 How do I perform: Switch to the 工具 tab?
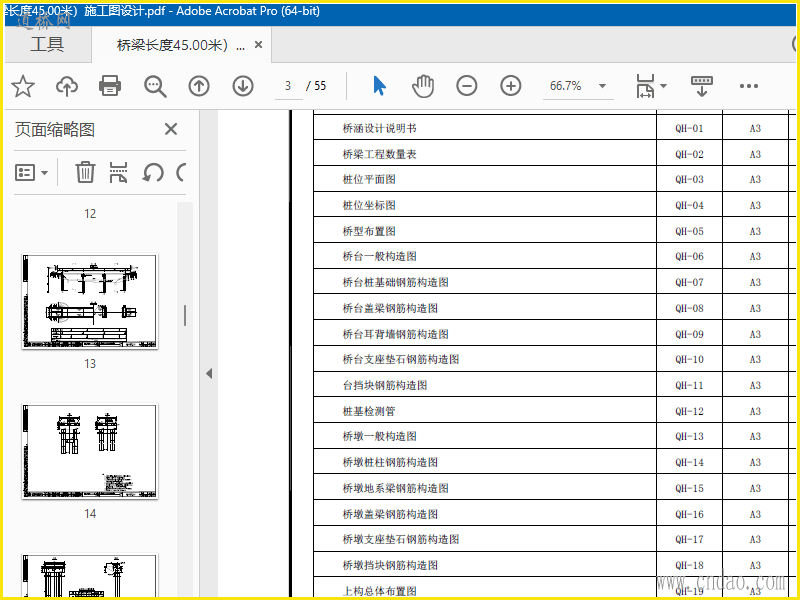tap(47, 44)
